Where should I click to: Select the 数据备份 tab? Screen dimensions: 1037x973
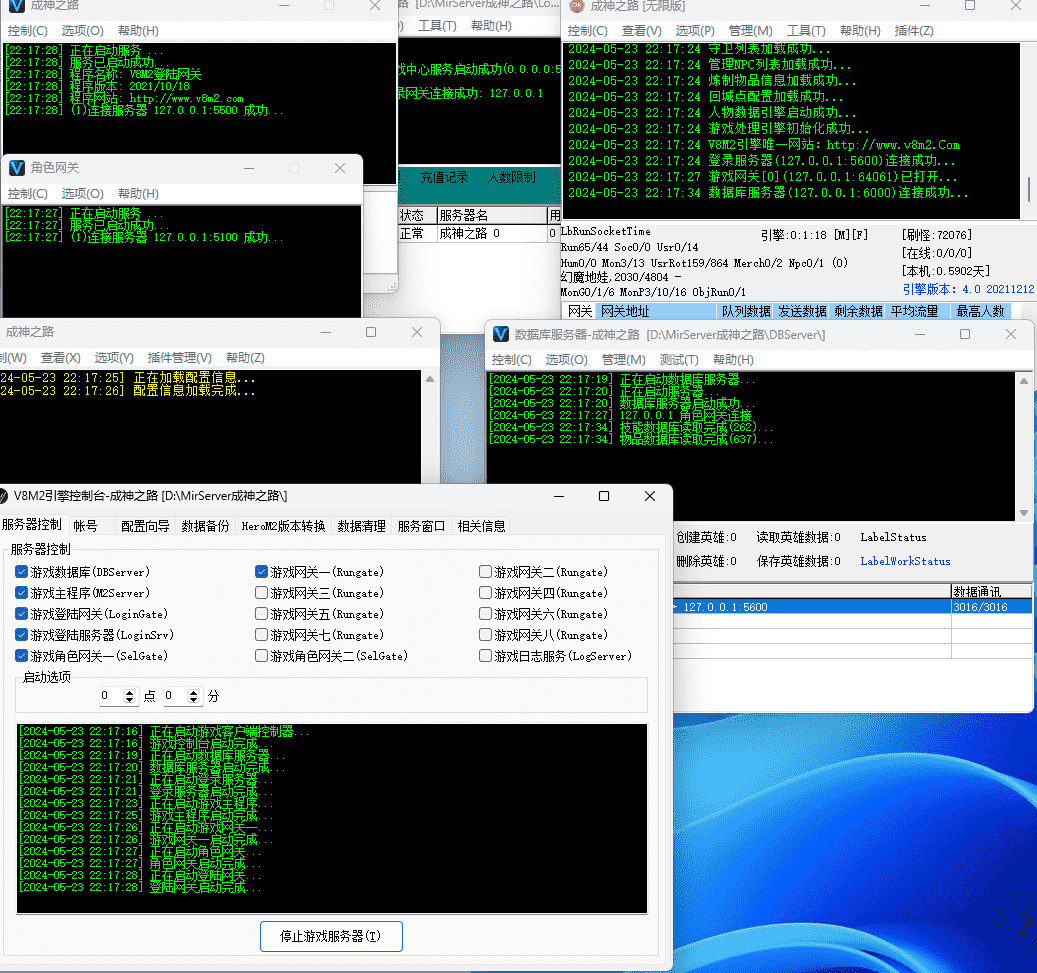(205, 527)
